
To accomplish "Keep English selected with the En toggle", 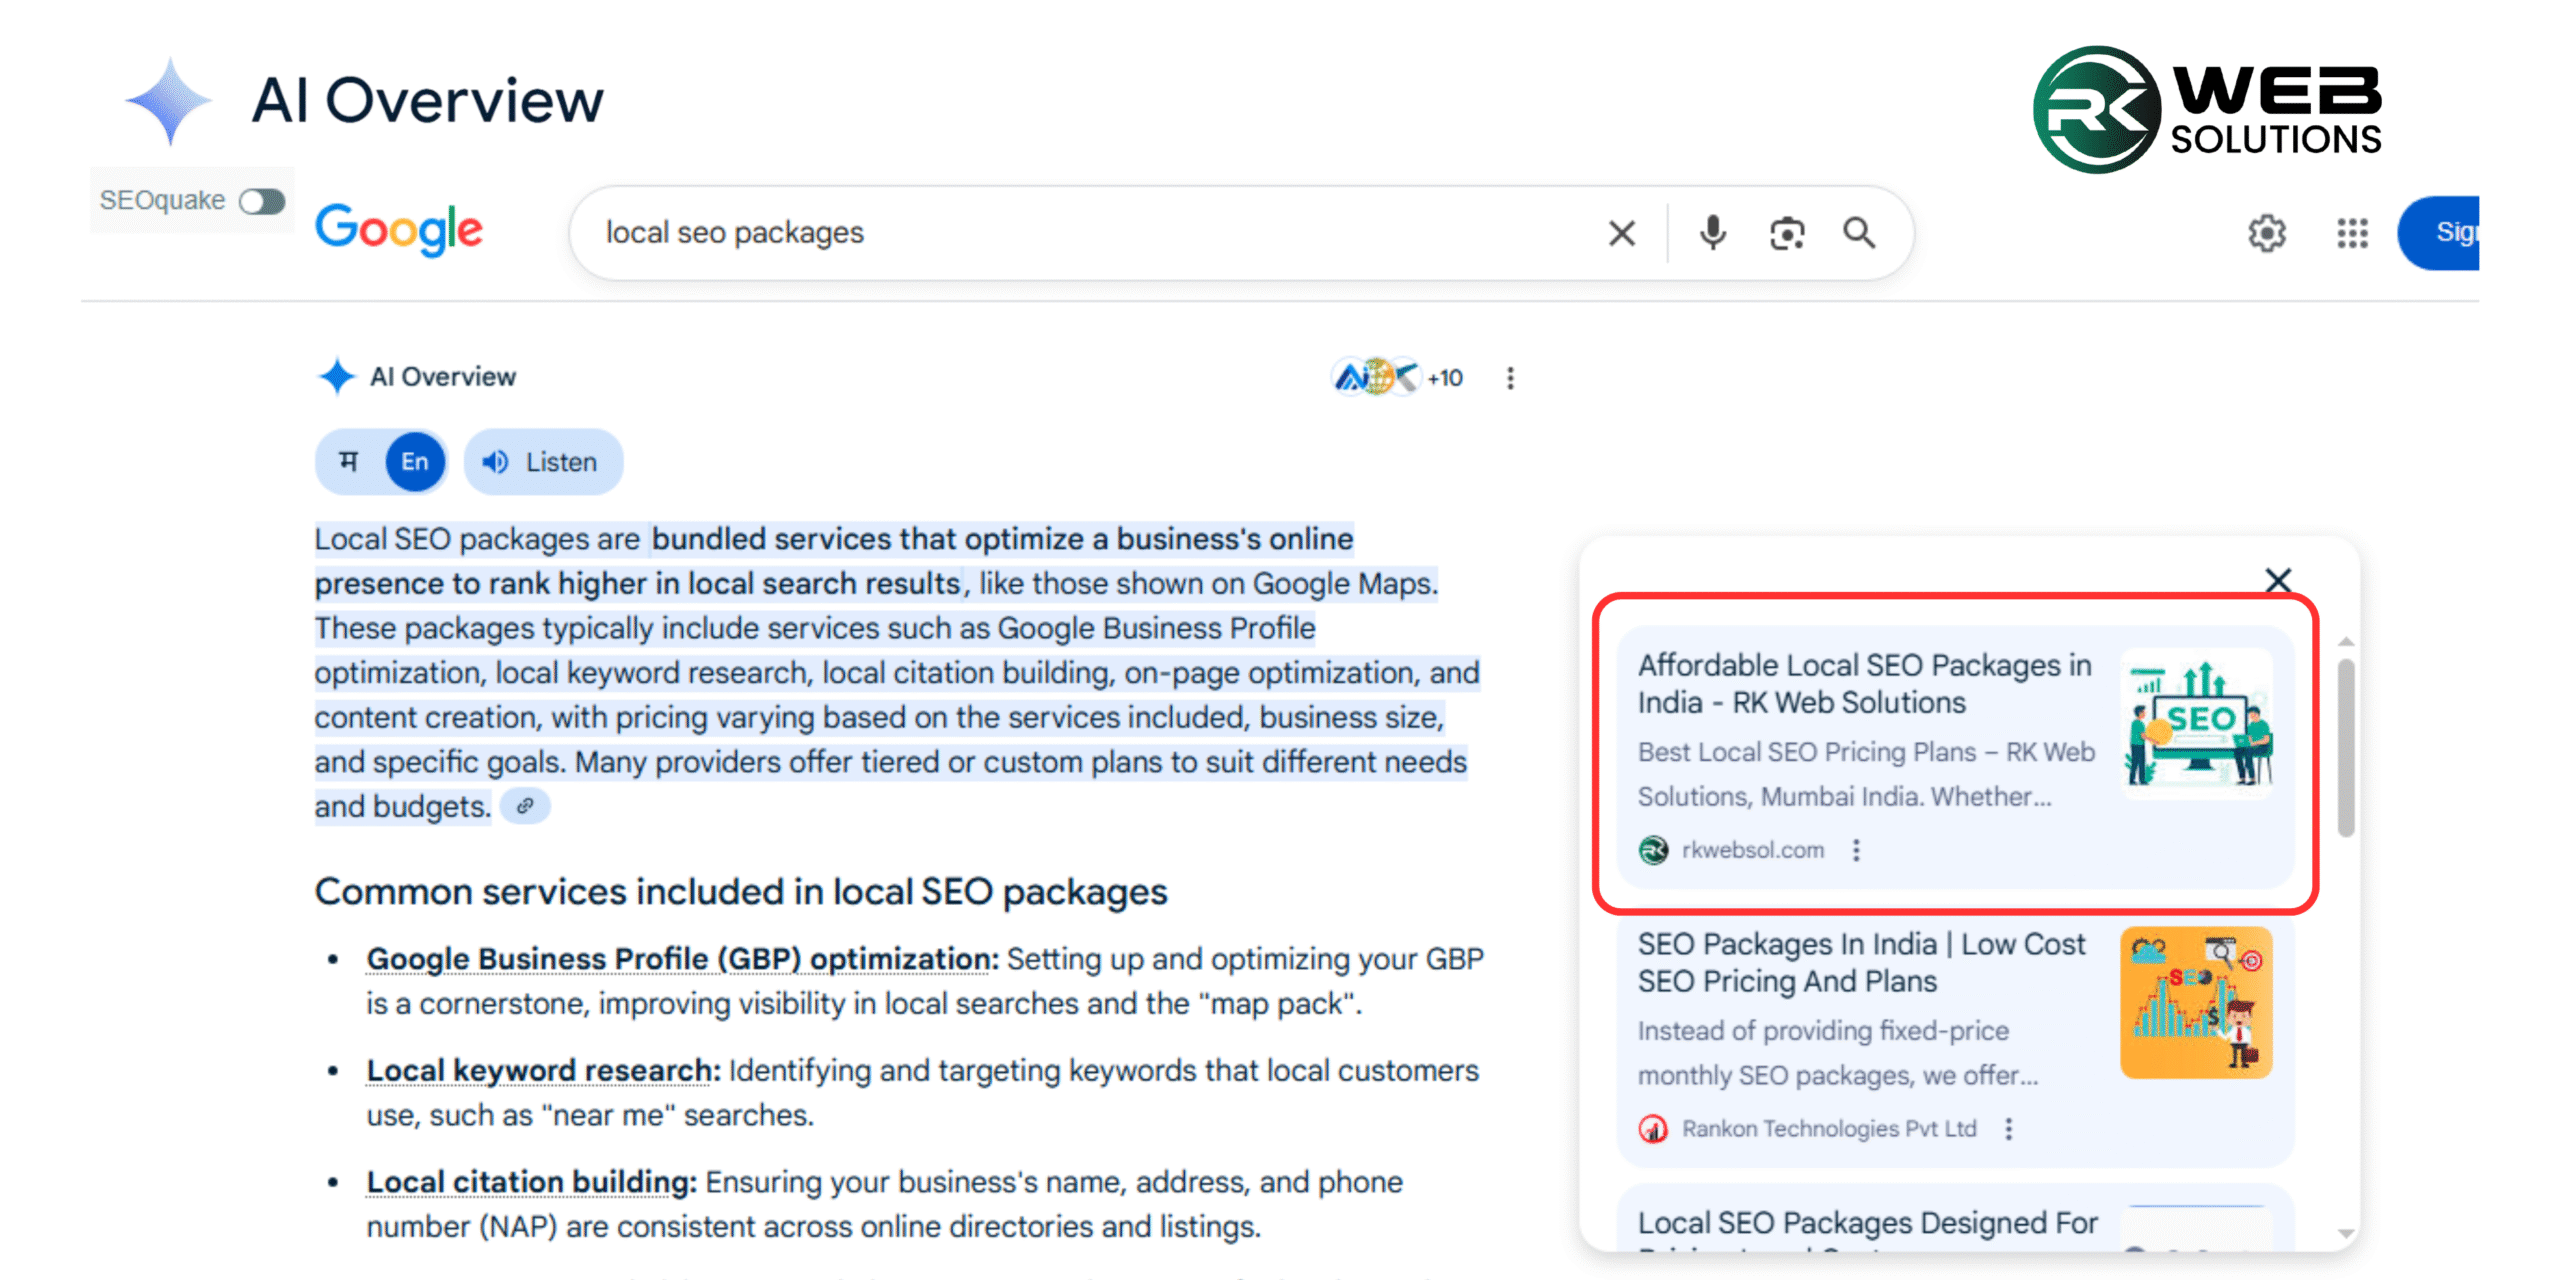I will pyautogui.click(x=414, y=461).
